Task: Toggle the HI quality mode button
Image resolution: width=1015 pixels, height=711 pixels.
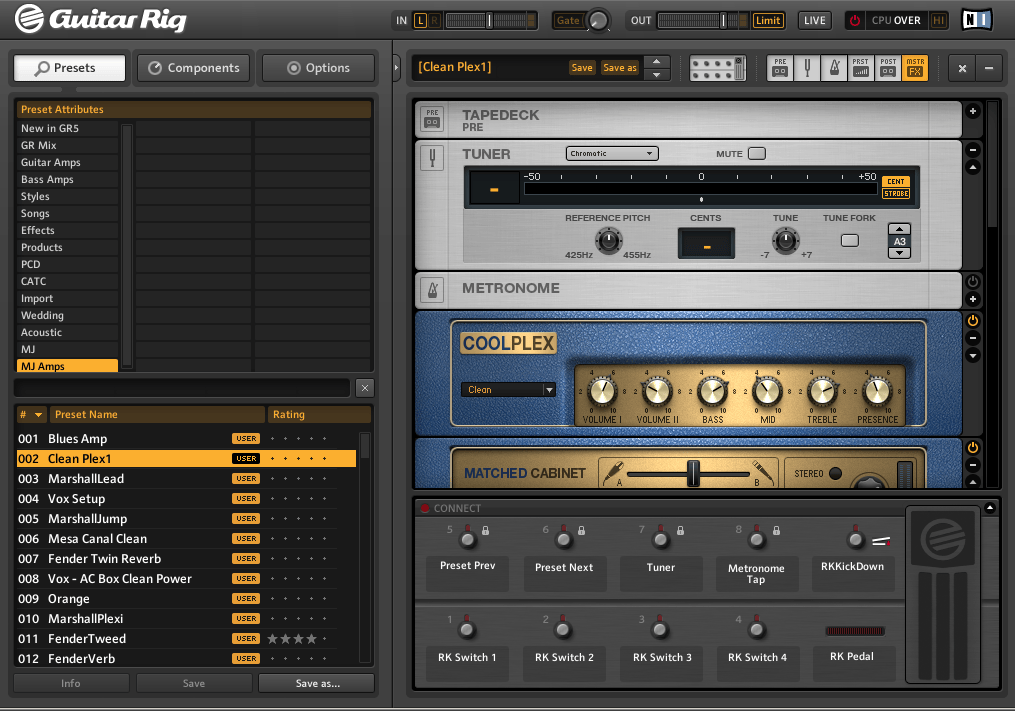Action: coord(938,21)
